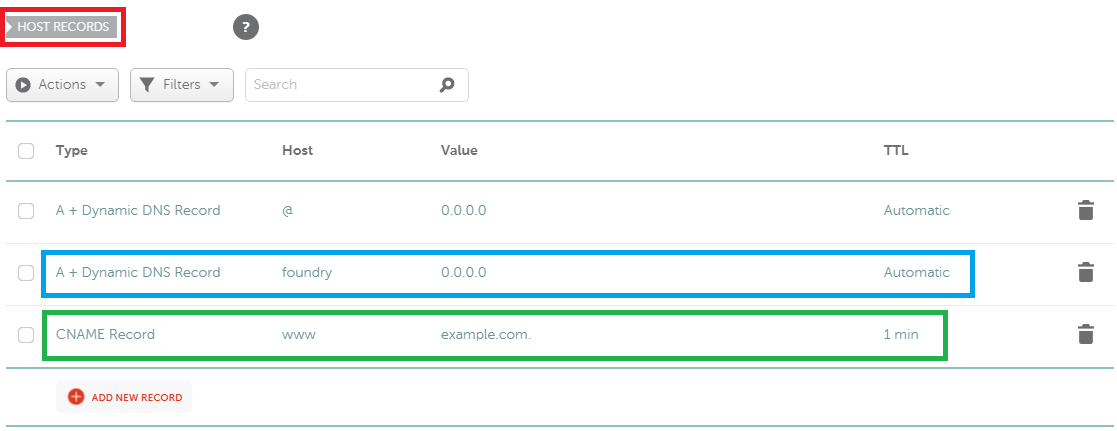Screen dimensions: 1117x431
Task: Focus the Search input field
Action: coord(340,85)
